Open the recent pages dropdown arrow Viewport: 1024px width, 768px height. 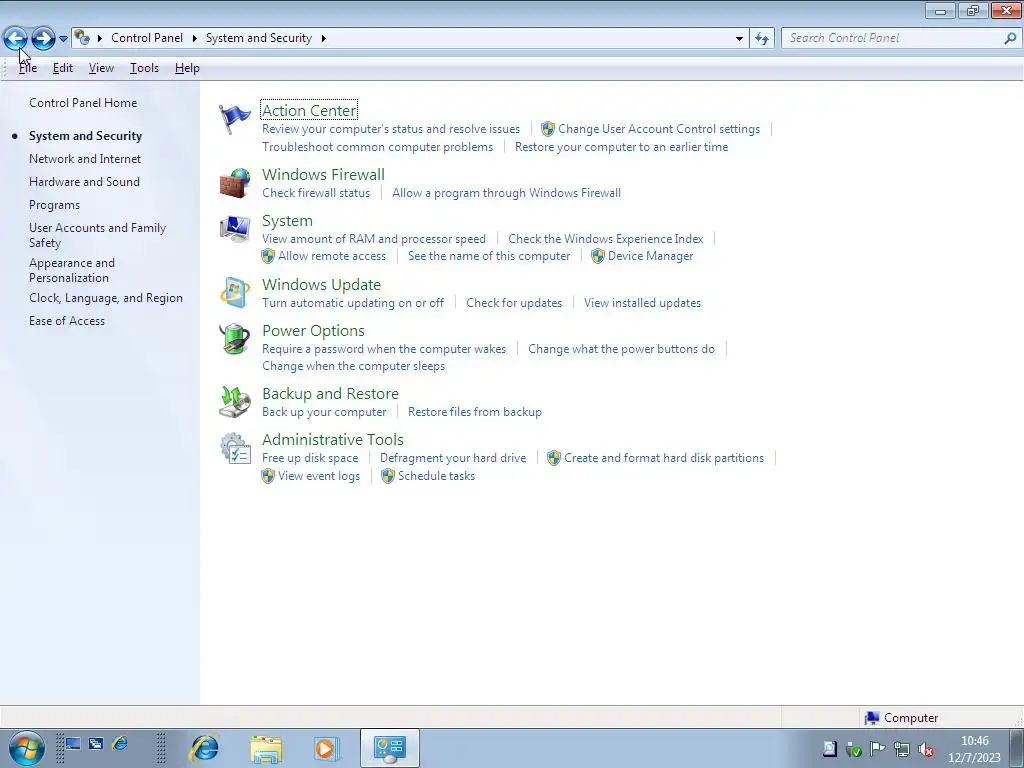pyautogui.click(x=63, y=39)
